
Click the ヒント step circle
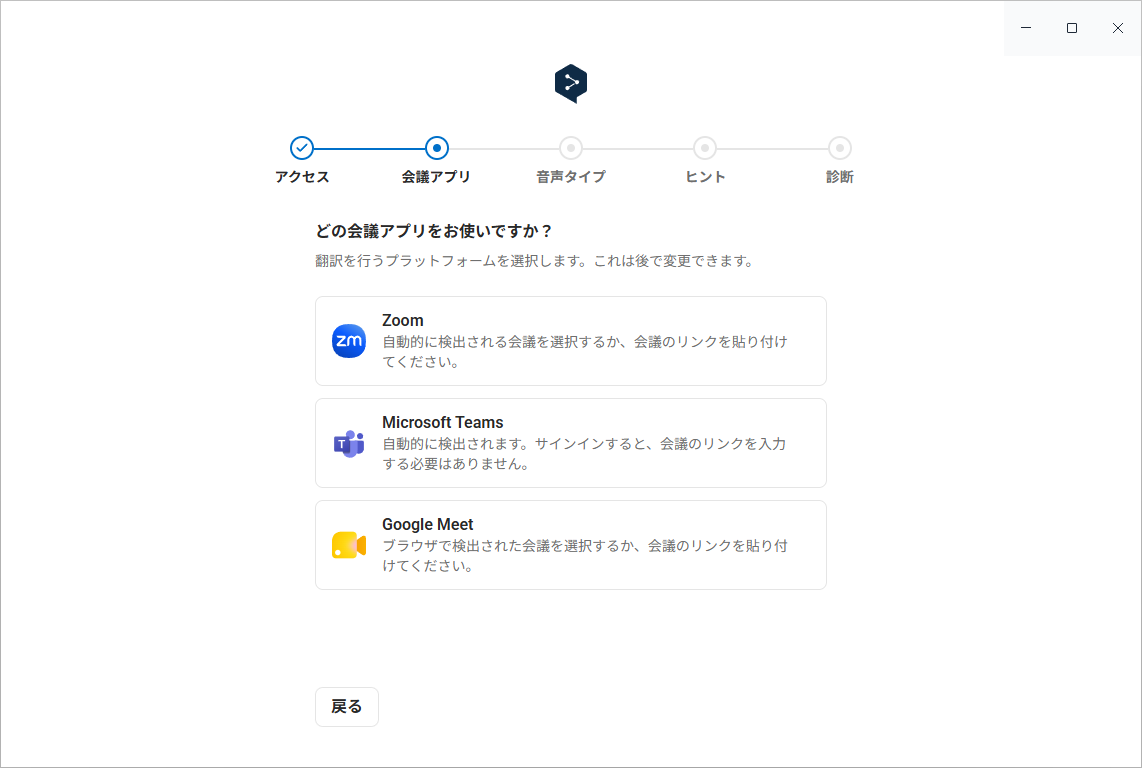[x=705, y=148]
